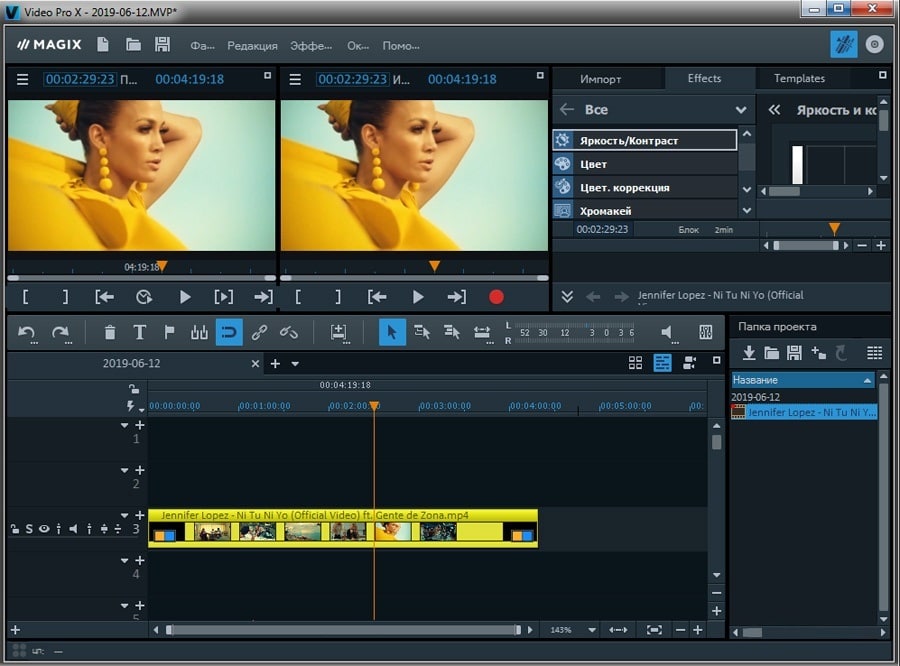Viewport: 900px width, 666px height.
Task: Open the Редакция menu
Action: tap(252, 45)
